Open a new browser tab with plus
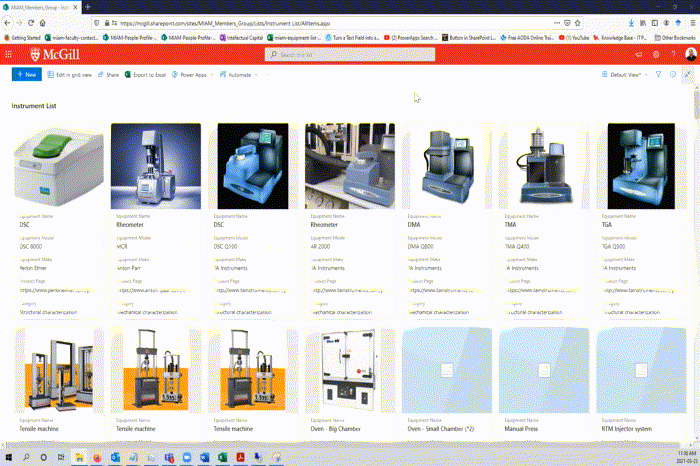This screenshot has height=466, width=700. pyautogui.click(x=88, y=7)
